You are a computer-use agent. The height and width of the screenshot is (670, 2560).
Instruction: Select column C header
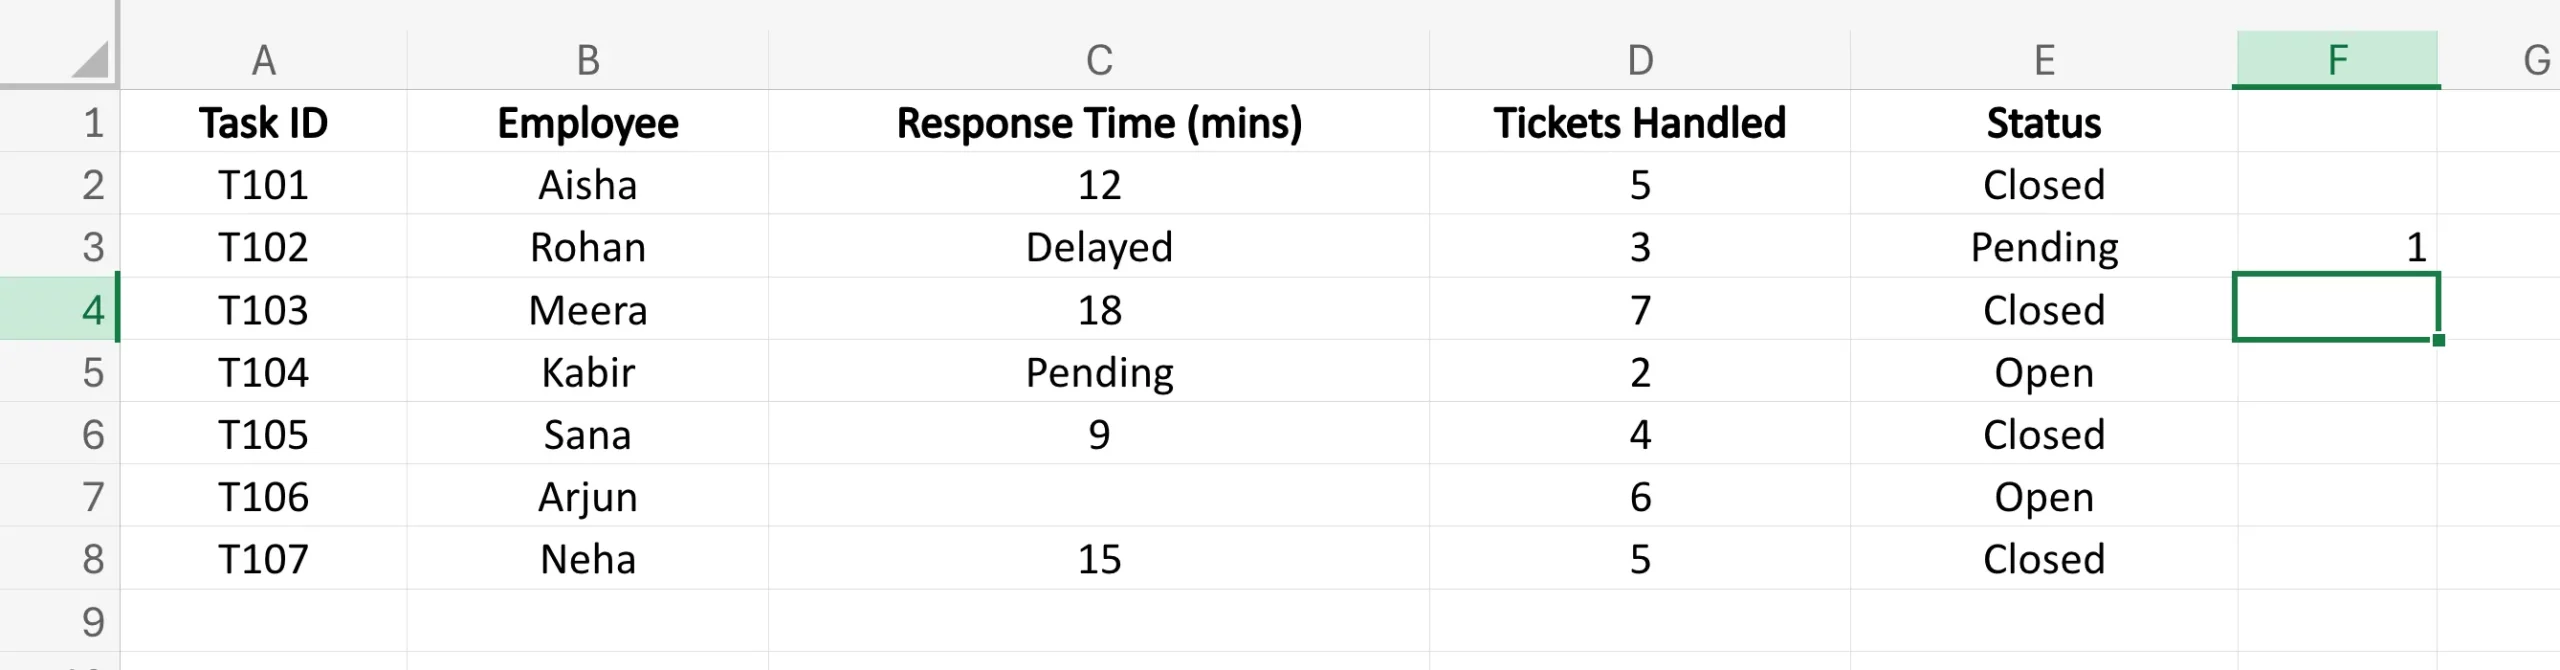click(x=1099, y=61)
